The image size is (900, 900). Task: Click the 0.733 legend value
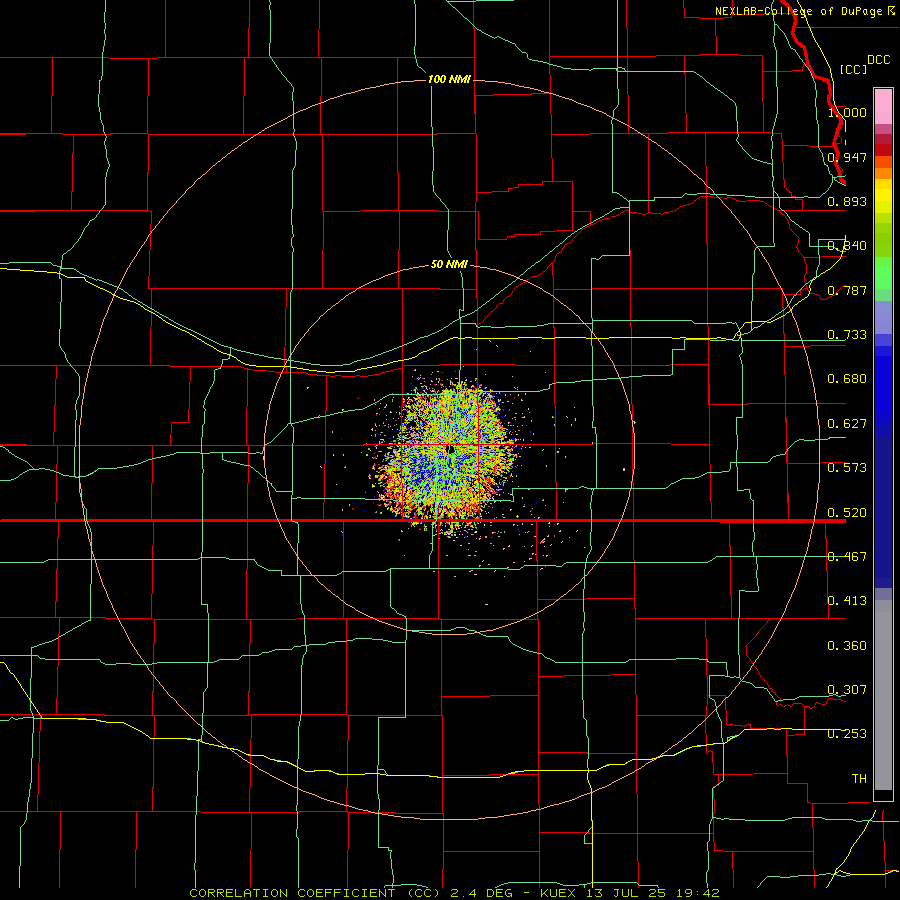847,335
